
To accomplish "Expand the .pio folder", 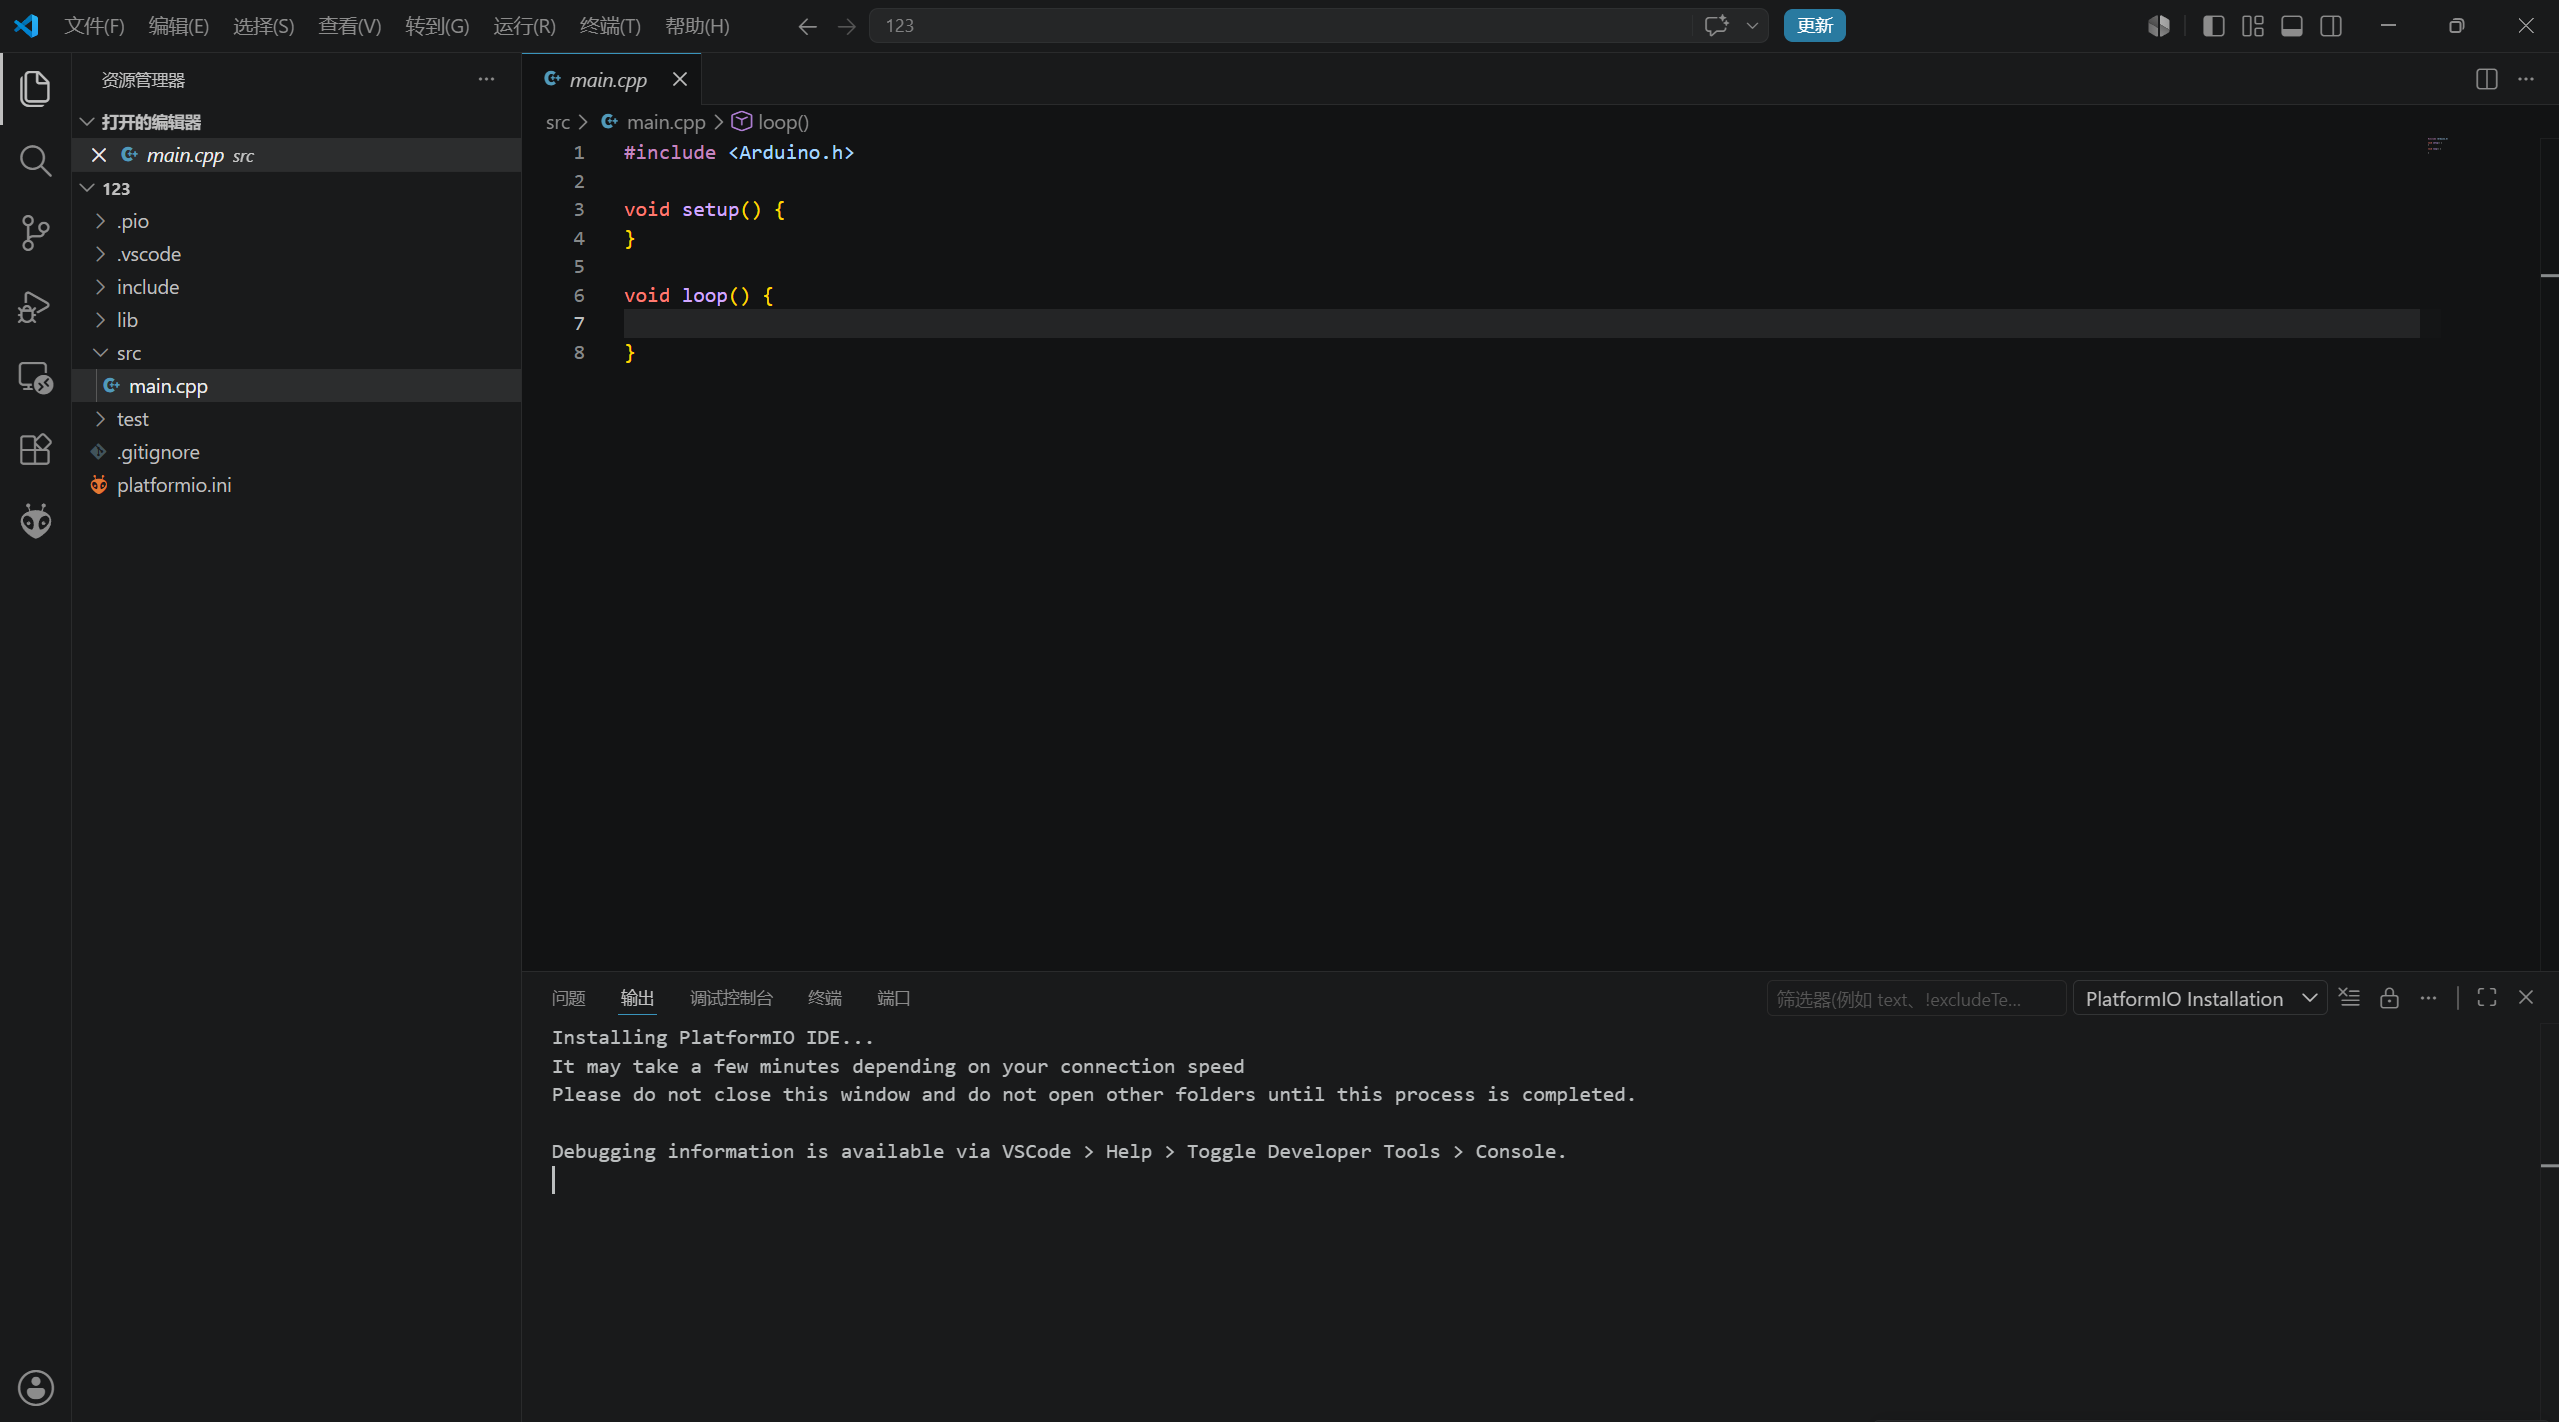I will [x=100, y=221].
